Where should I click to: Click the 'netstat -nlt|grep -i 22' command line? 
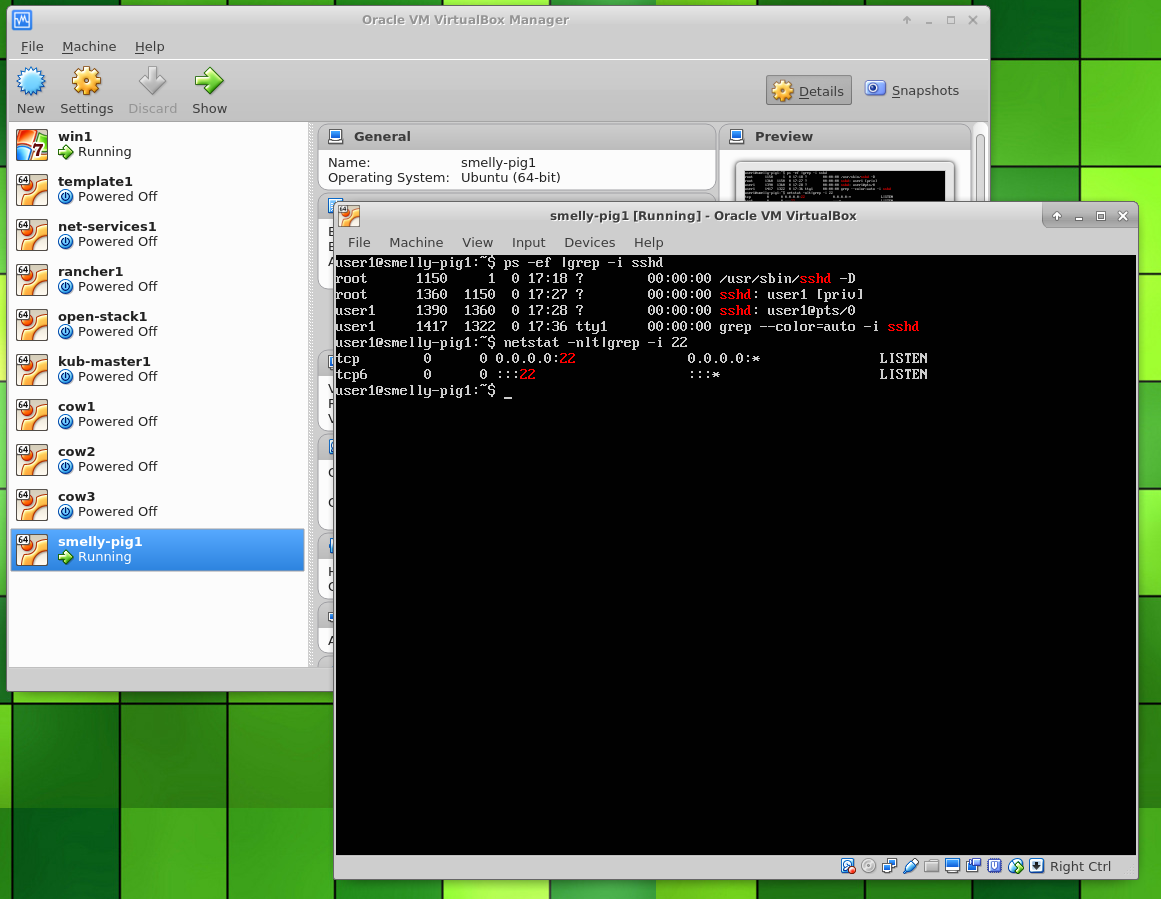click(511, 343)
